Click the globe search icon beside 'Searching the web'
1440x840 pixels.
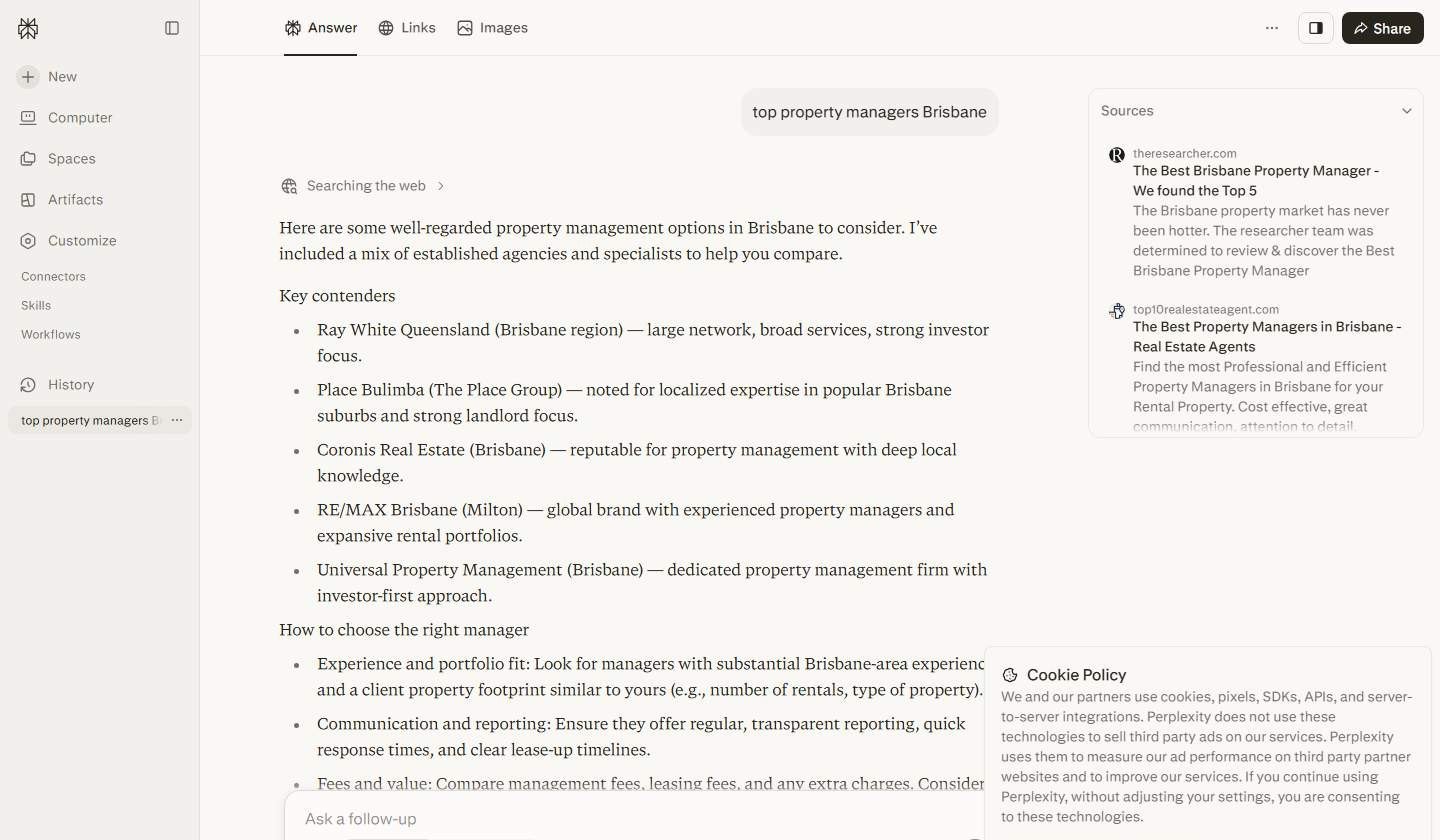coord(289,186)
